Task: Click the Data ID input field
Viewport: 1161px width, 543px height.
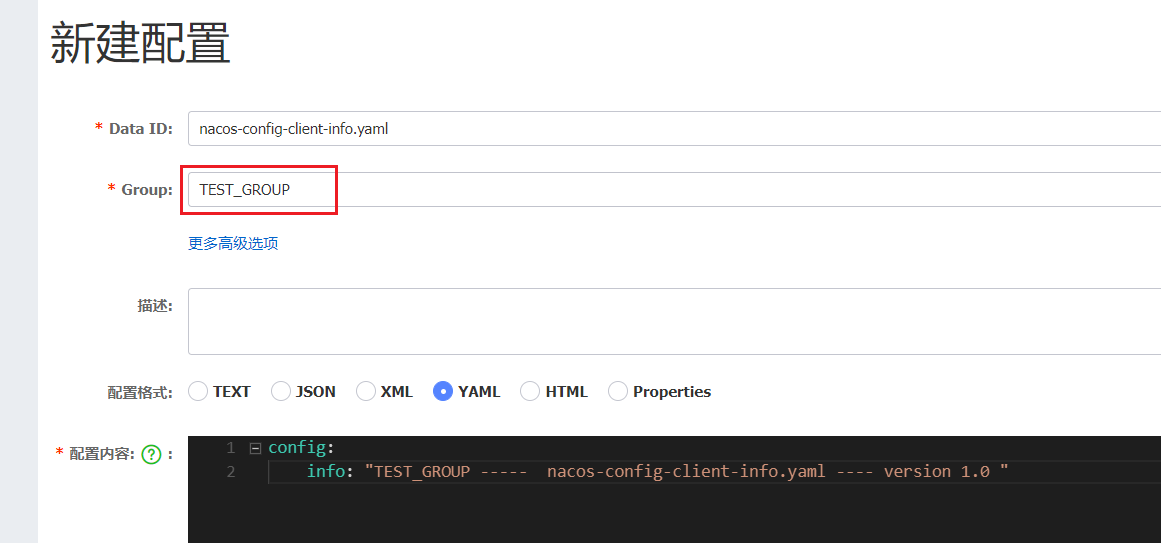Action: pos(674,129)
